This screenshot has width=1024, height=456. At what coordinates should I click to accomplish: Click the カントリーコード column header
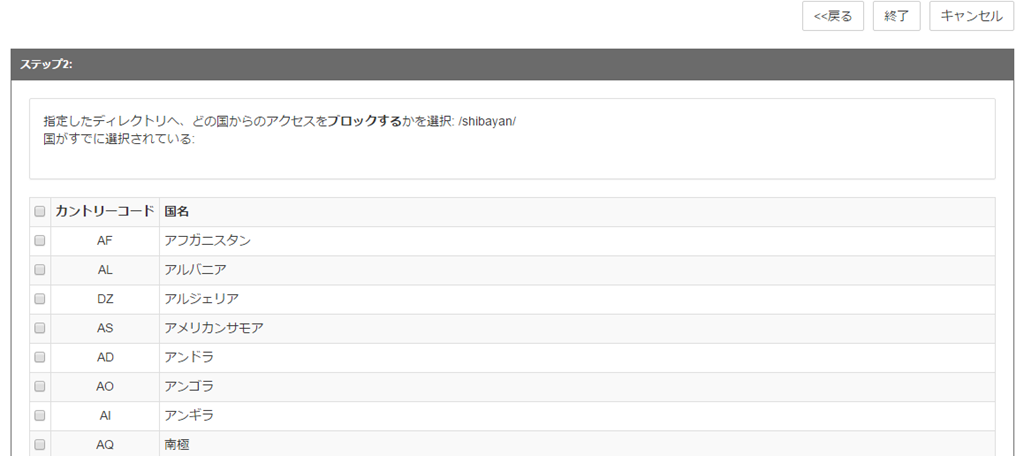[x=105, y=212]
